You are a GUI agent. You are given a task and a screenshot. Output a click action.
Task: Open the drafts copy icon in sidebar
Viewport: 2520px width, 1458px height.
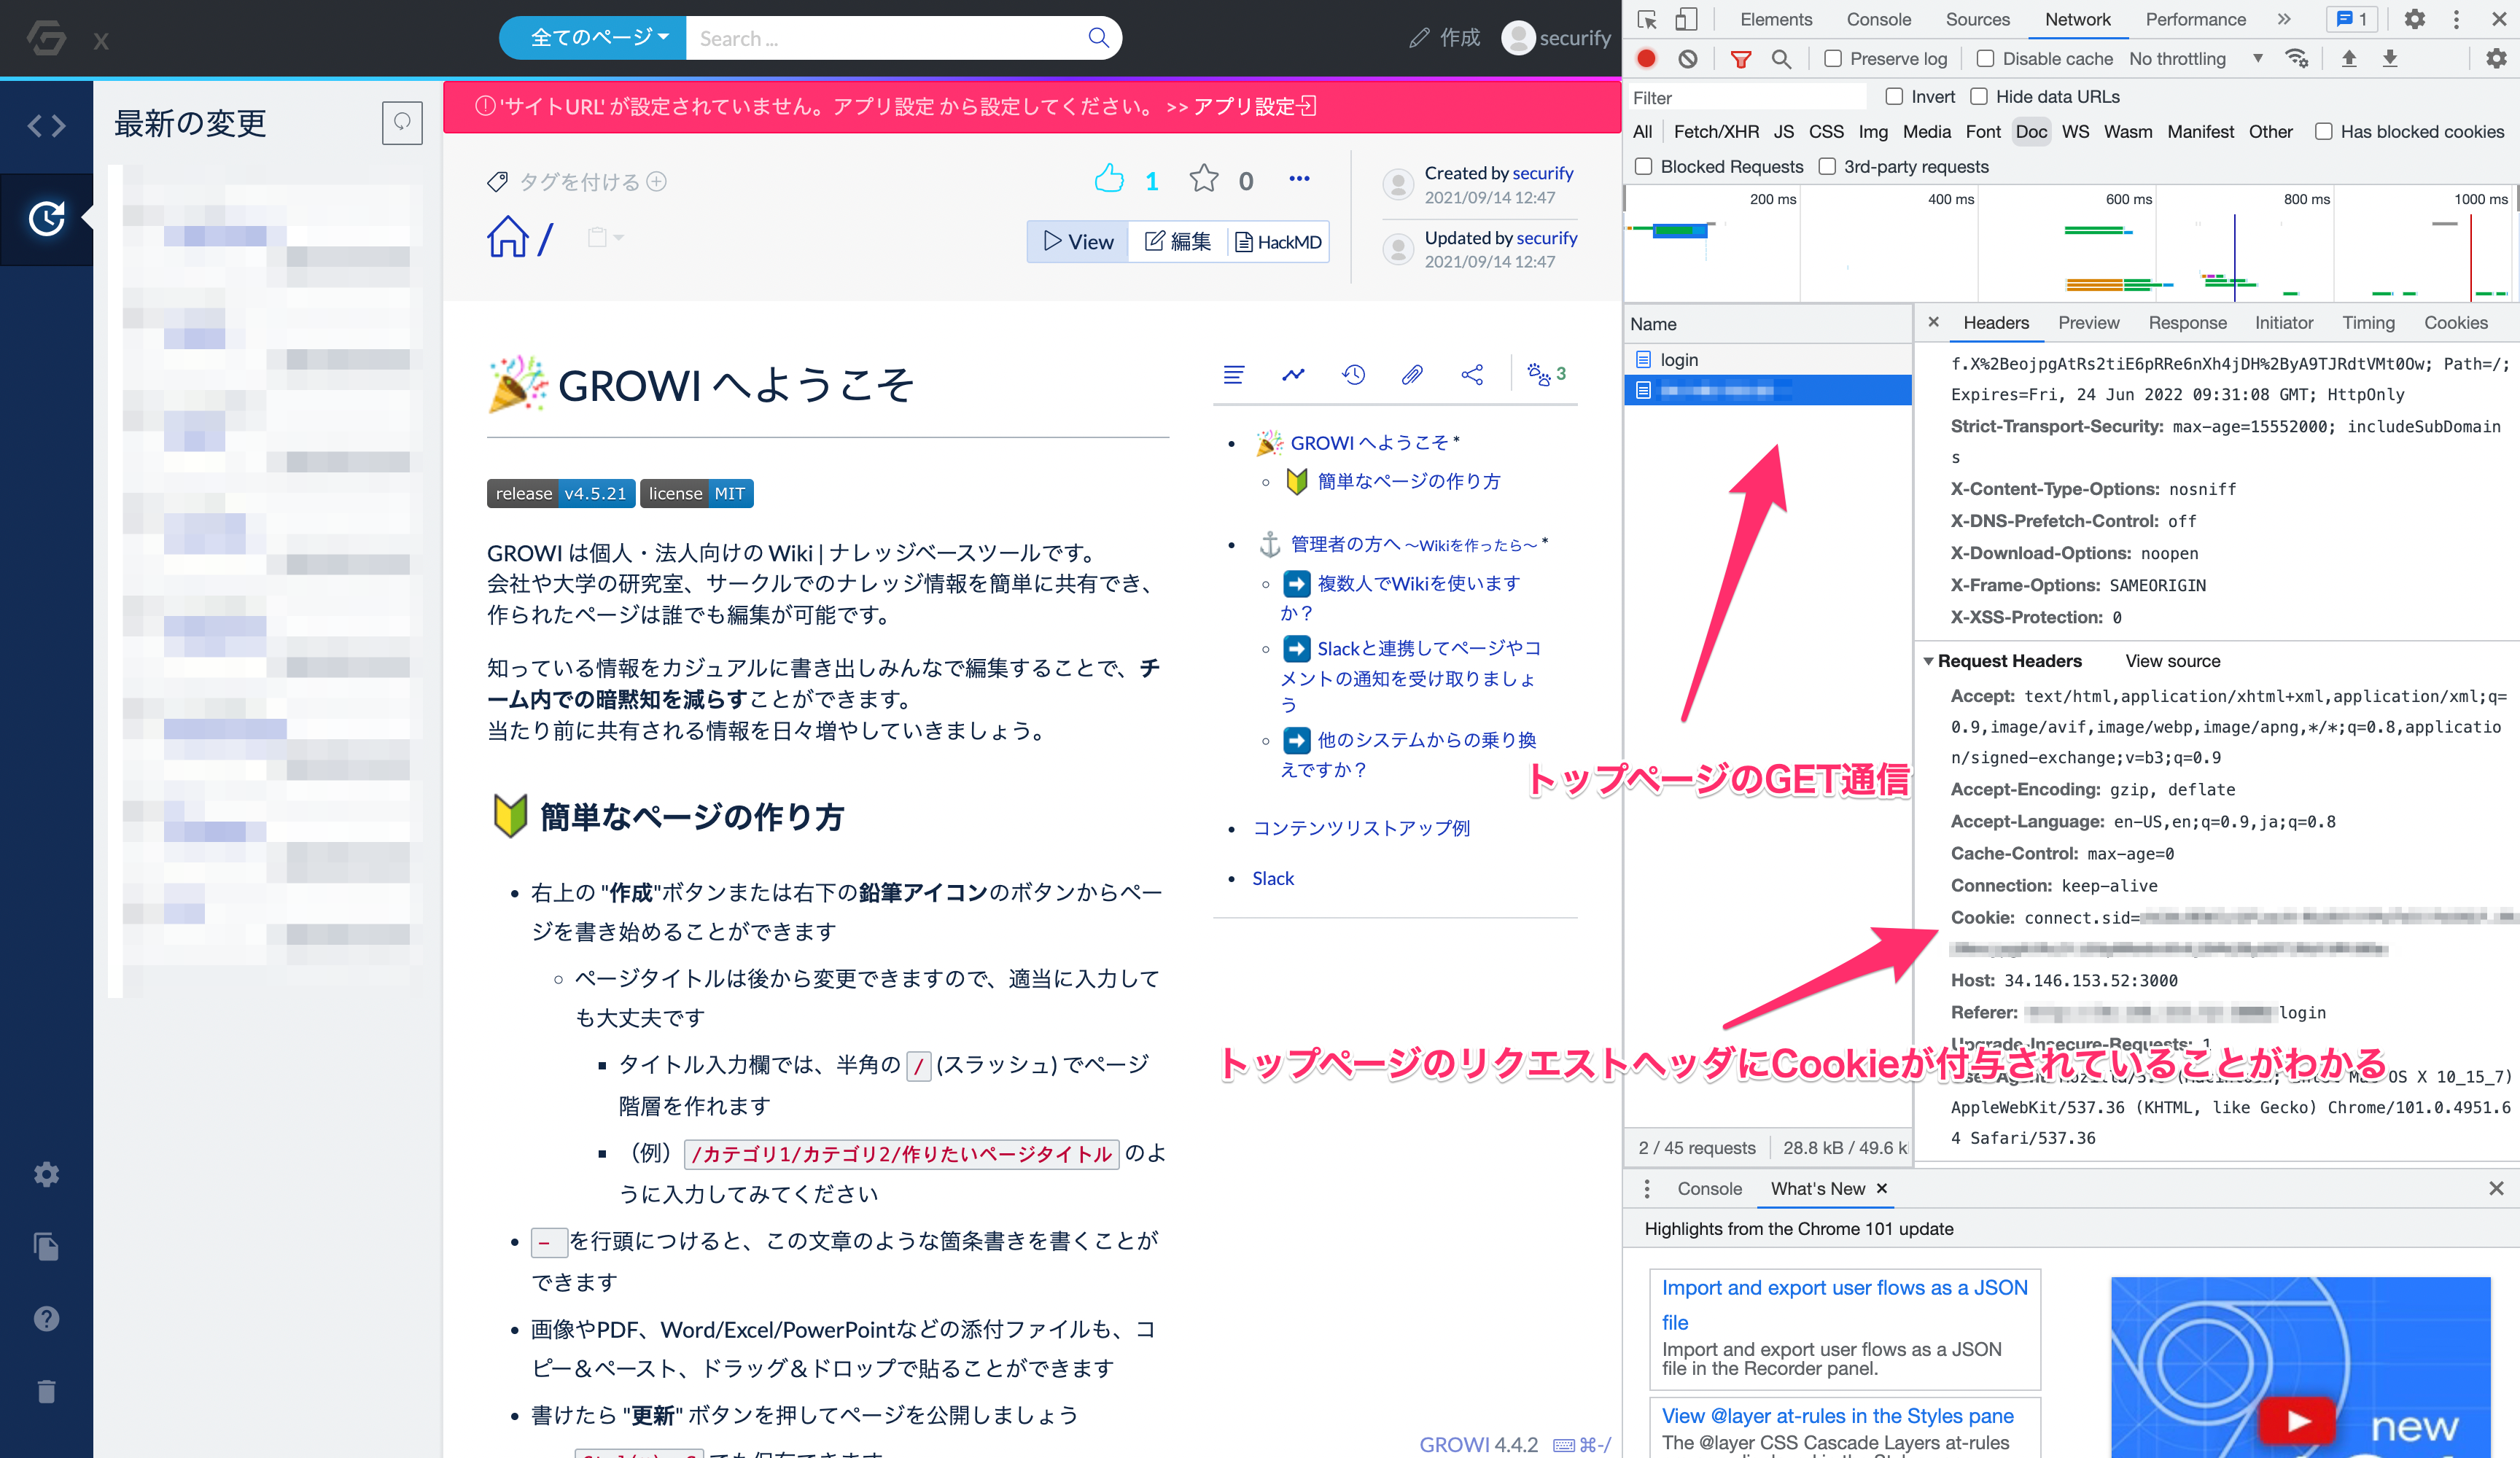[46, 1246]
